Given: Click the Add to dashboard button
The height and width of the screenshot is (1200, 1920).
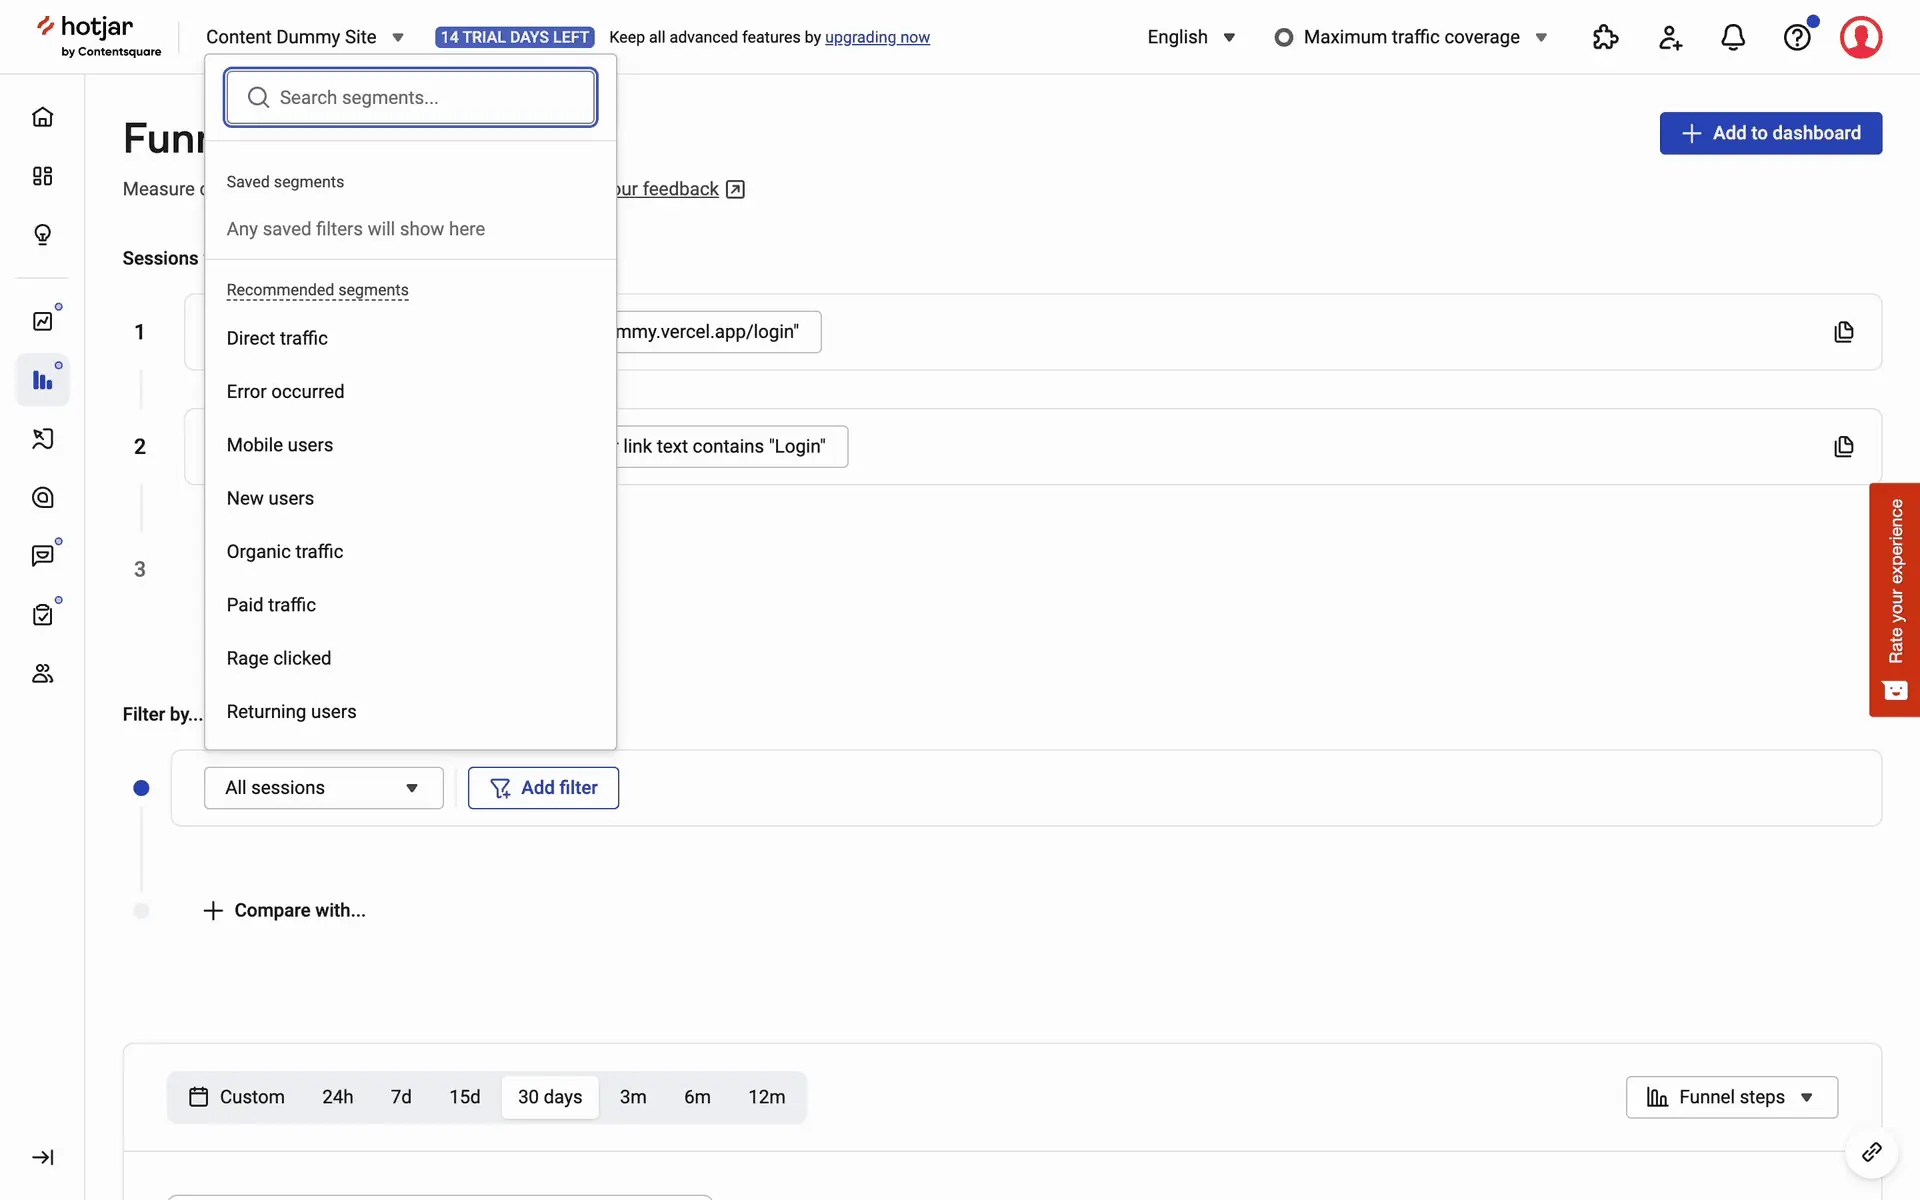Looking at the screenshot, I should (x=1770, y=133).
